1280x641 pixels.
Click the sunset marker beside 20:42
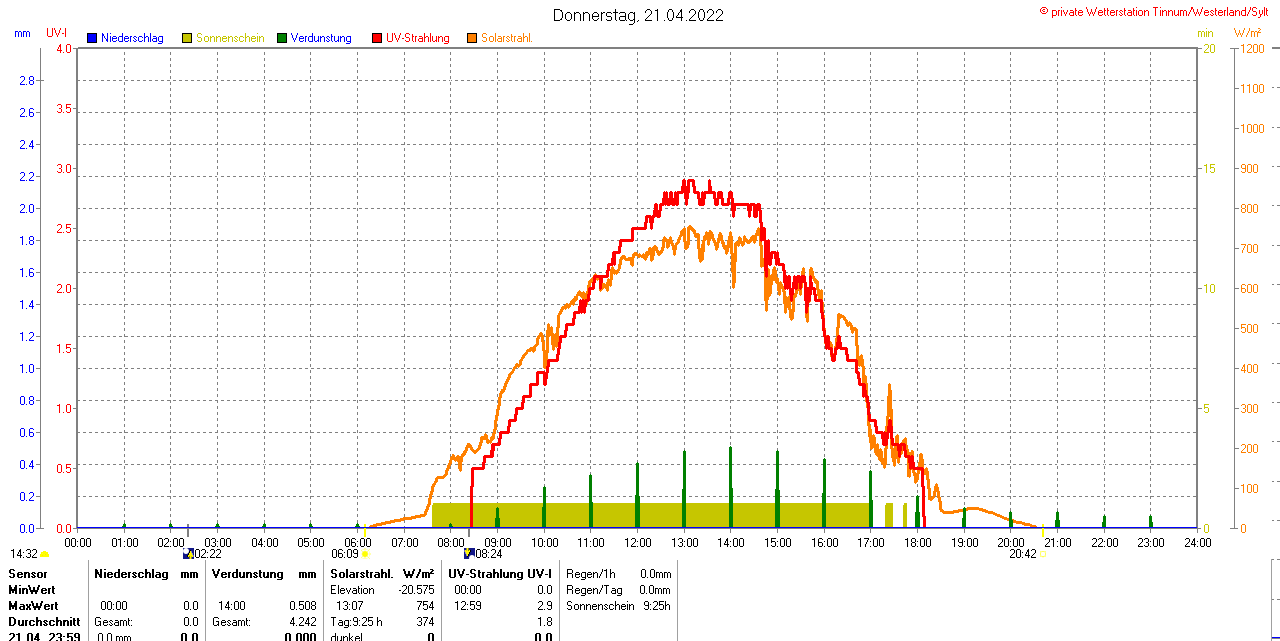1042,553
